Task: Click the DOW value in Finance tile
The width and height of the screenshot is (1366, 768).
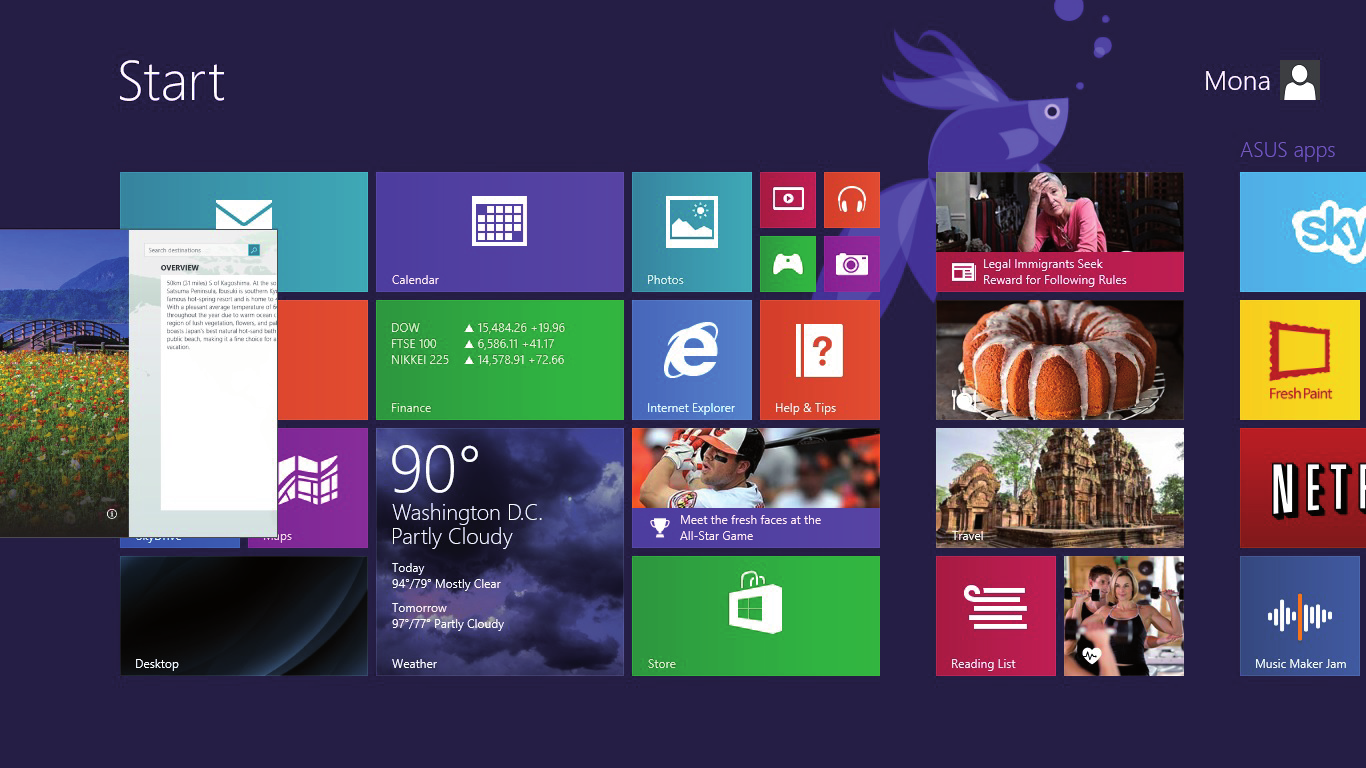Action: click(x=515, y=328)
